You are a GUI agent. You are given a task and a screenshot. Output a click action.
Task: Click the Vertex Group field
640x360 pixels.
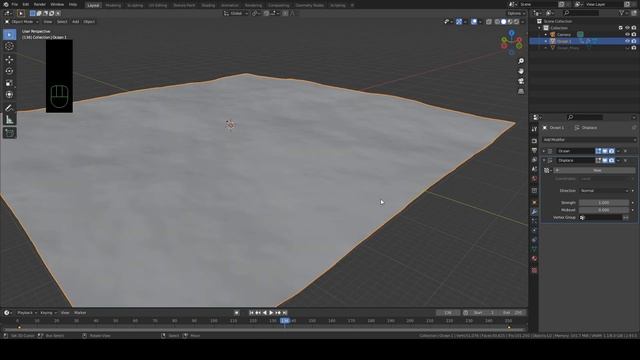[x=600, y=218]
